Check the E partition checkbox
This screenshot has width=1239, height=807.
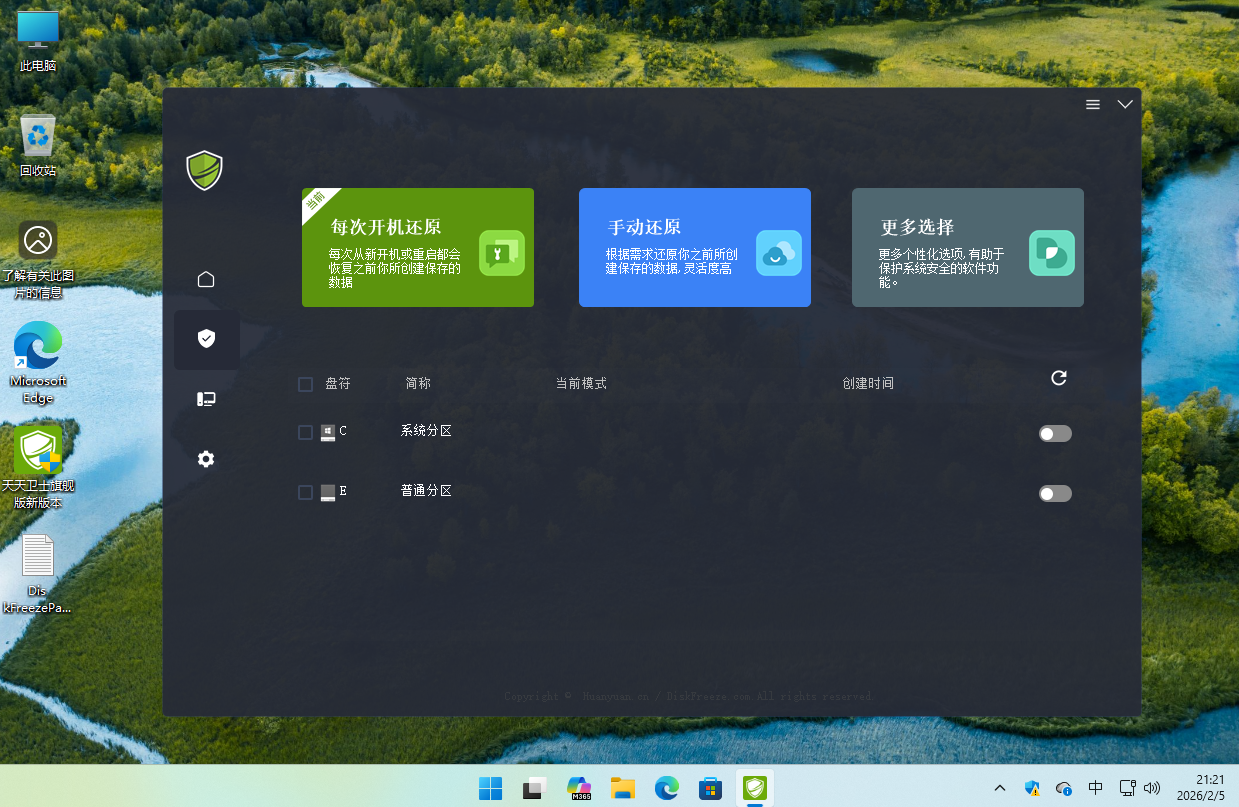[306, 492]
